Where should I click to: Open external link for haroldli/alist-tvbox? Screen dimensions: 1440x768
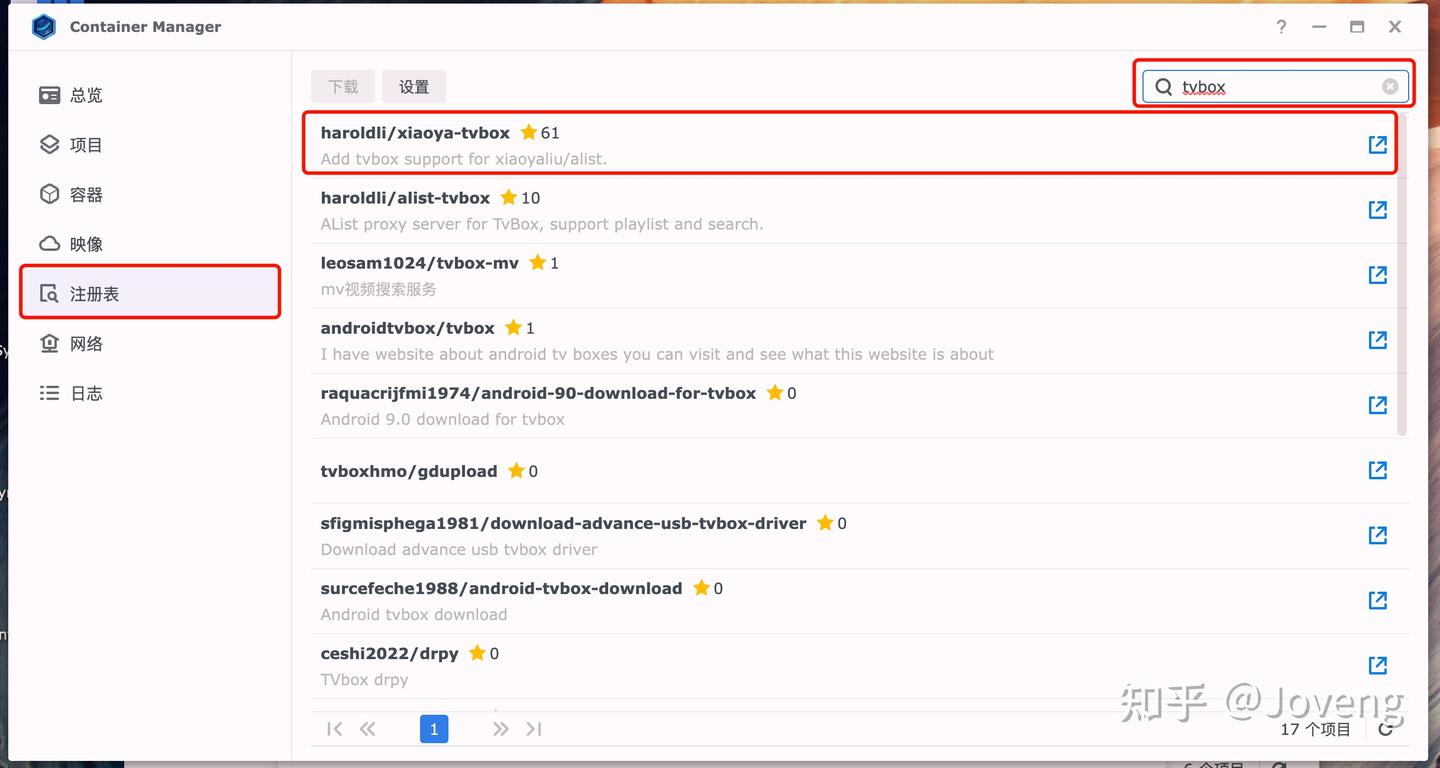[1378, 210]
